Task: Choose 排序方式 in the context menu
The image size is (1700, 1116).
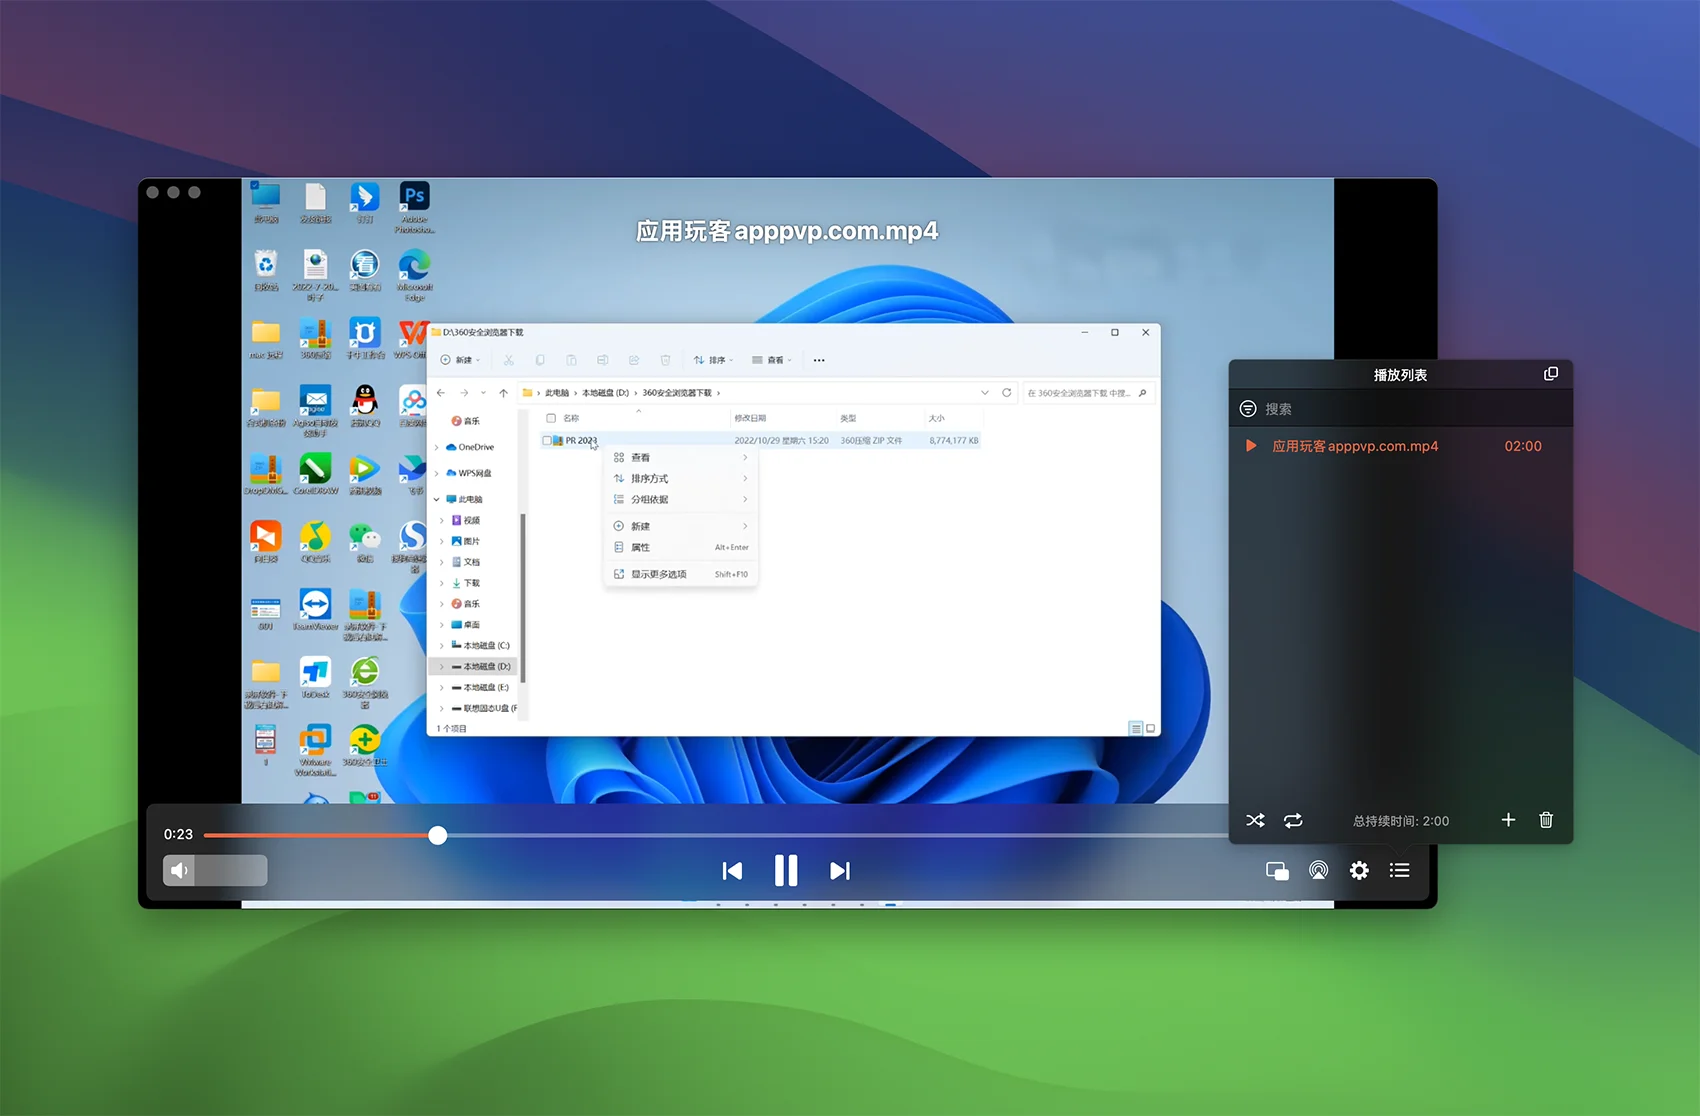Action: tap(680, 478)
